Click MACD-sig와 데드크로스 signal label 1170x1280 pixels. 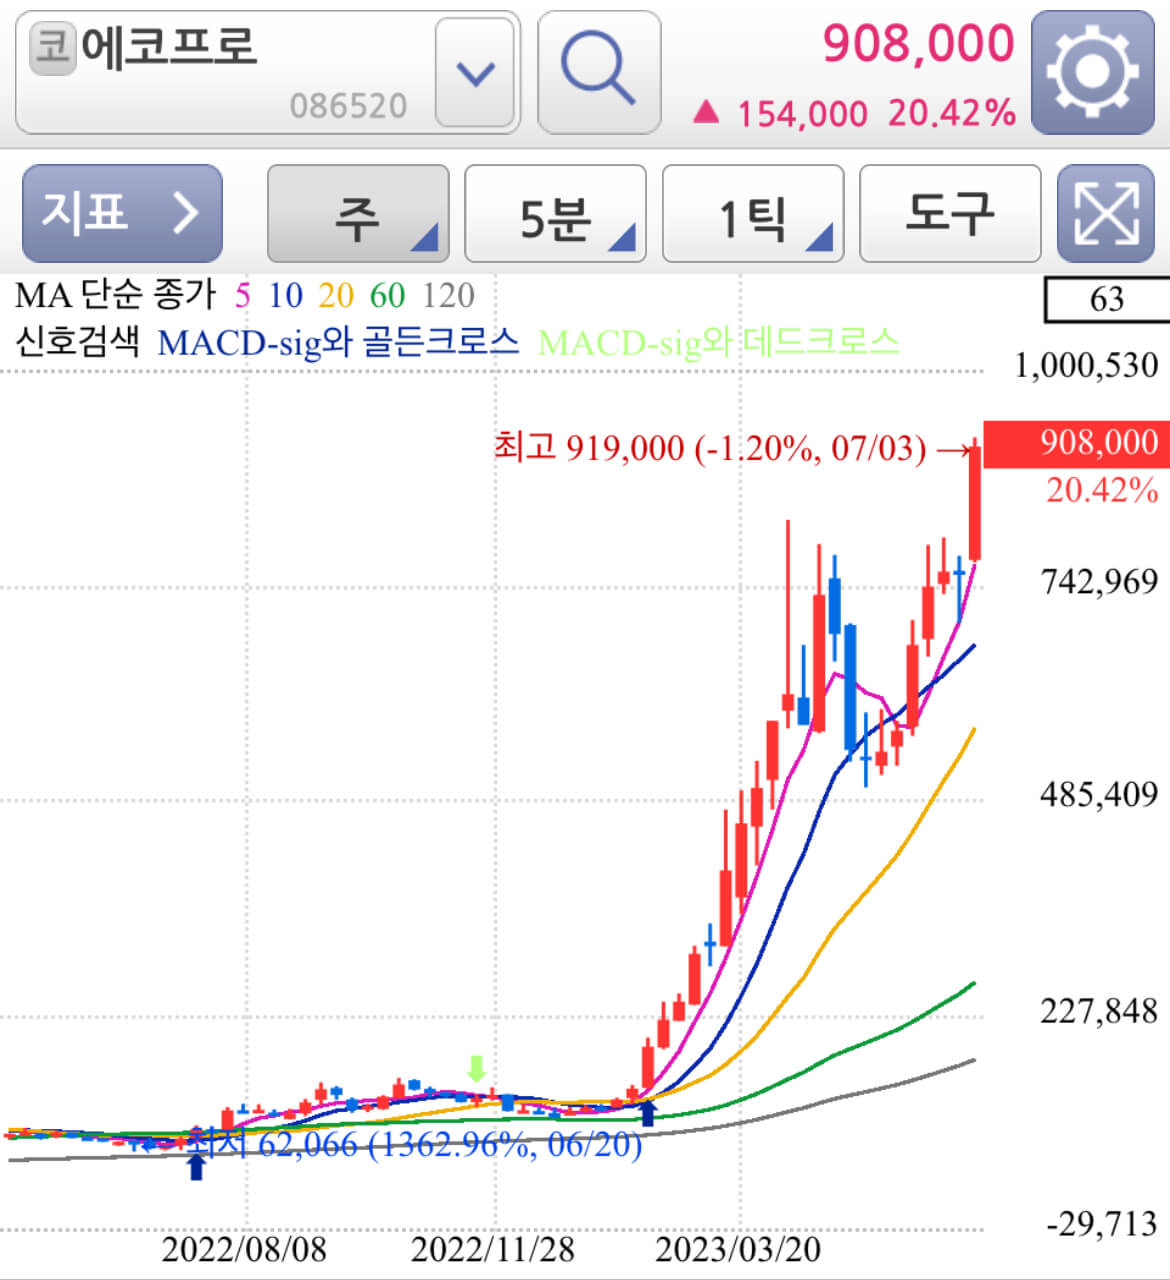[x=718, y=342]
